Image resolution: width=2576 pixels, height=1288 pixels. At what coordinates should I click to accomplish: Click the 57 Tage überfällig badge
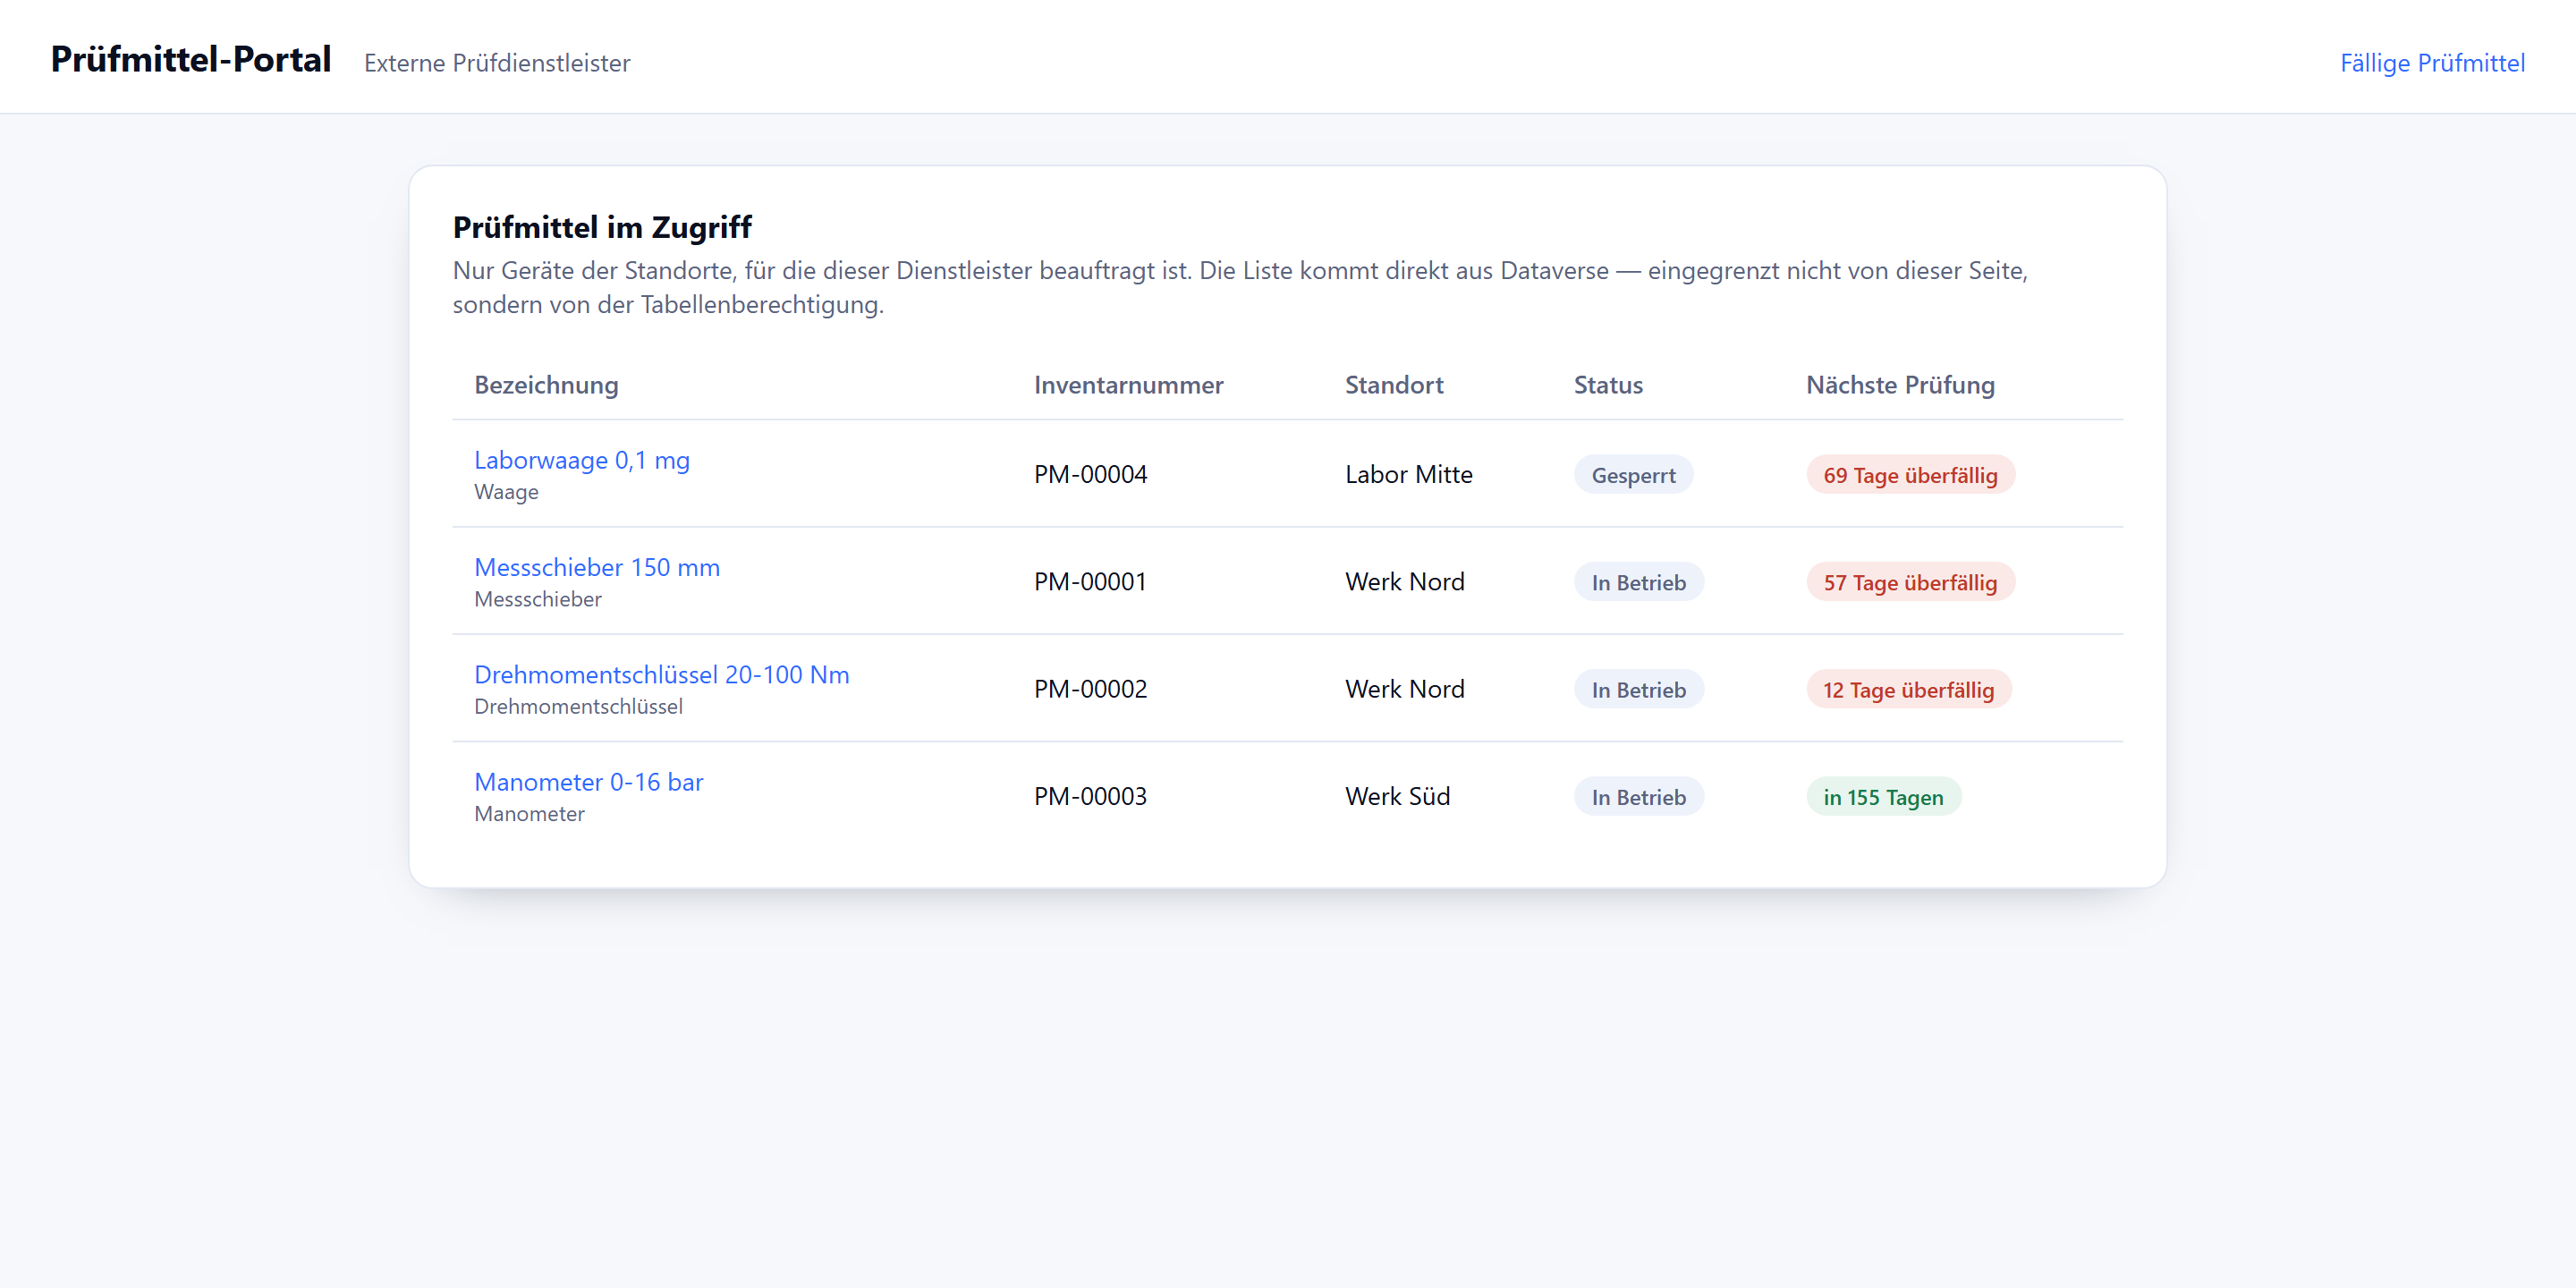point(1910,582)
